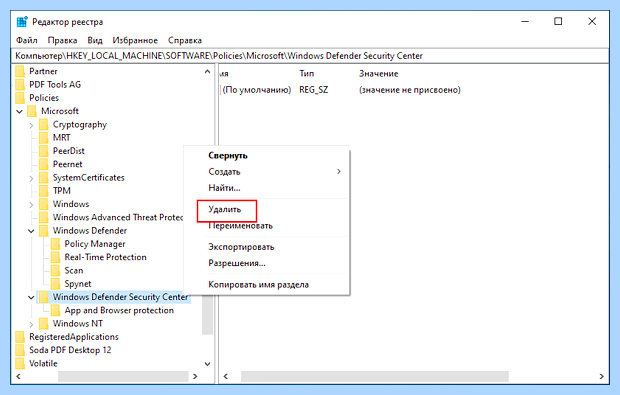Screen dimensions: 620x395
Task: Choose Разрешения... in context menu
Action: tap(237, 263)
